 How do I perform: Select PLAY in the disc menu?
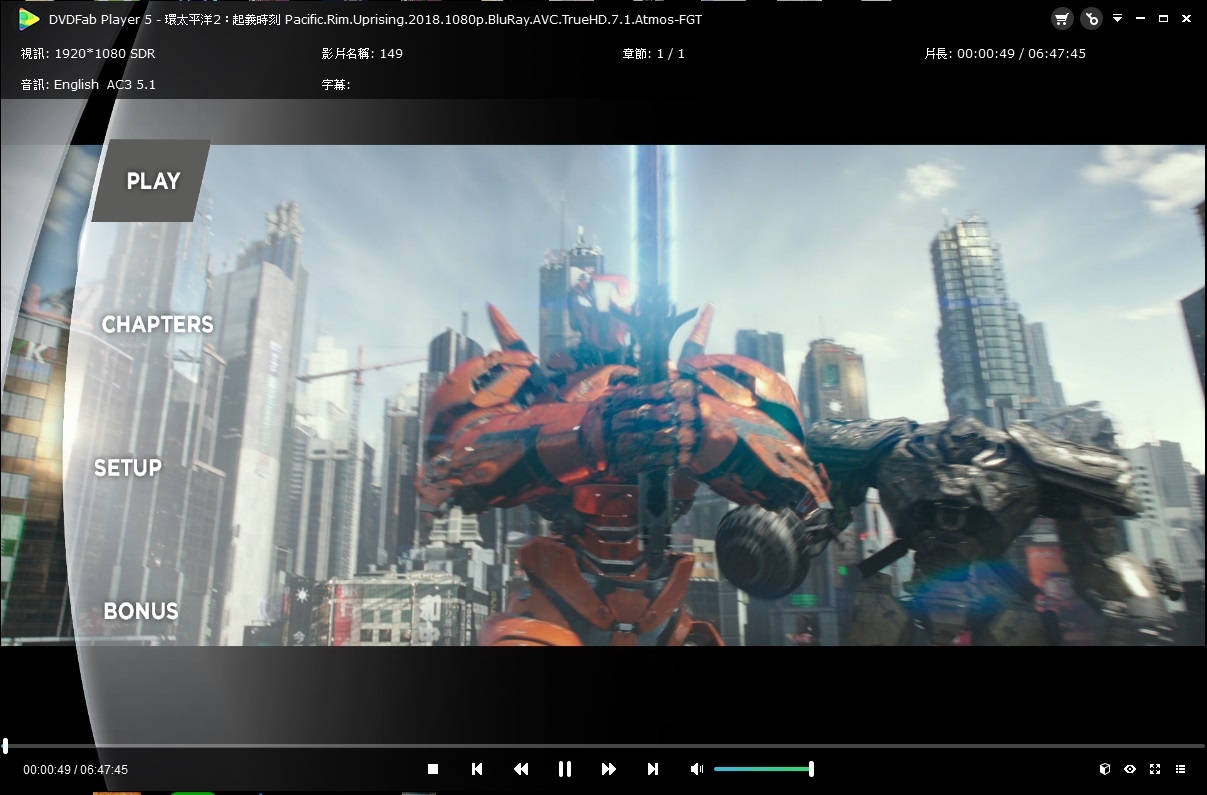(x=153, y=181)
